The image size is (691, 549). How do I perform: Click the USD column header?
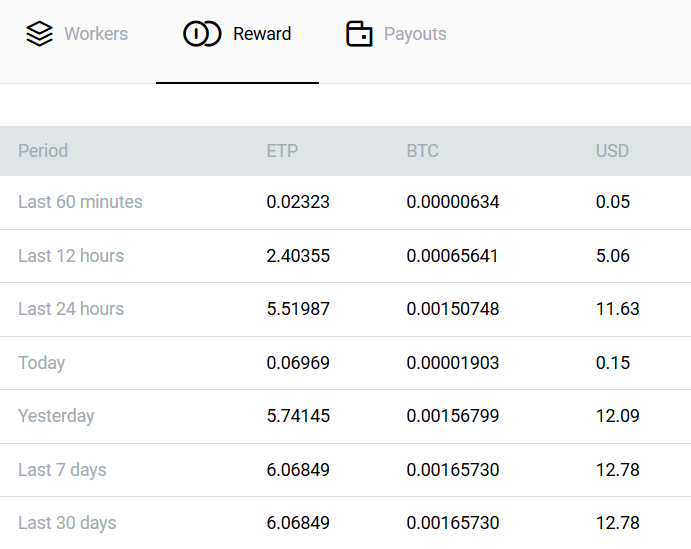[612, 151]
